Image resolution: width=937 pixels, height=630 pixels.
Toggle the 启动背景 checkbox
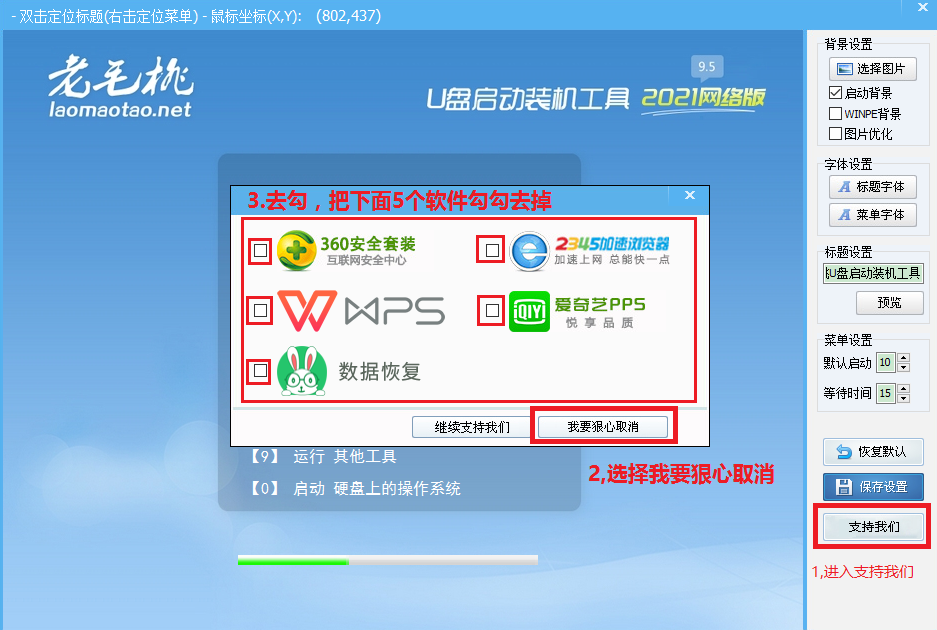click(x=836, y=93)
